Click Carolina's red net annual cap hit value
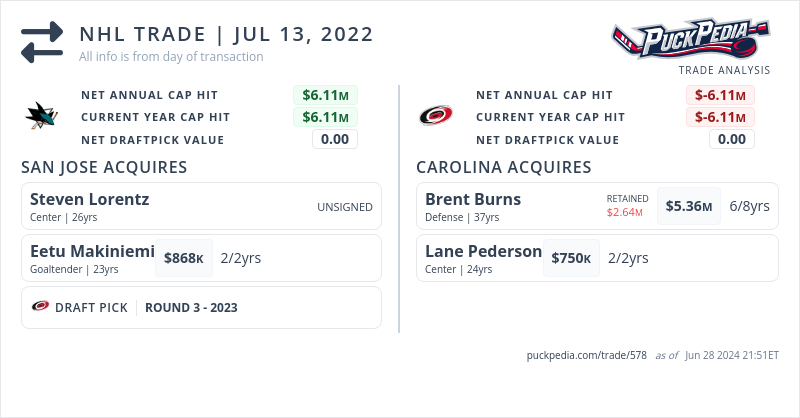The width and height of the screenshot is (800, 418). 720,95
